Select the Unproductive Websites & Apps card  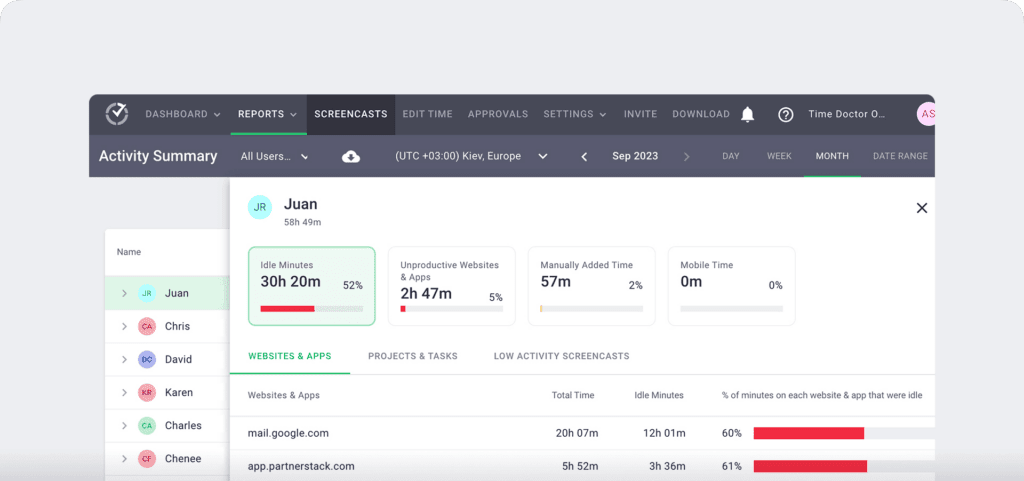451,286
